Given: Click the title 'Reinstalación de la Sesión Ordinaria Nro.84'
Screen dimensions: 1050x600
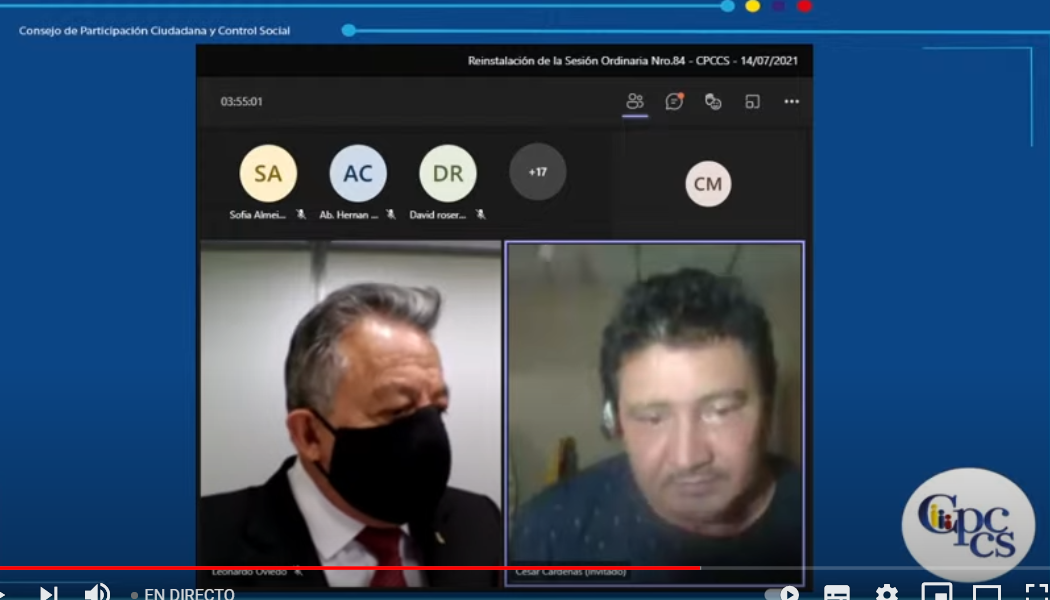Looking at the screenshot, I should tap(577, 61).
